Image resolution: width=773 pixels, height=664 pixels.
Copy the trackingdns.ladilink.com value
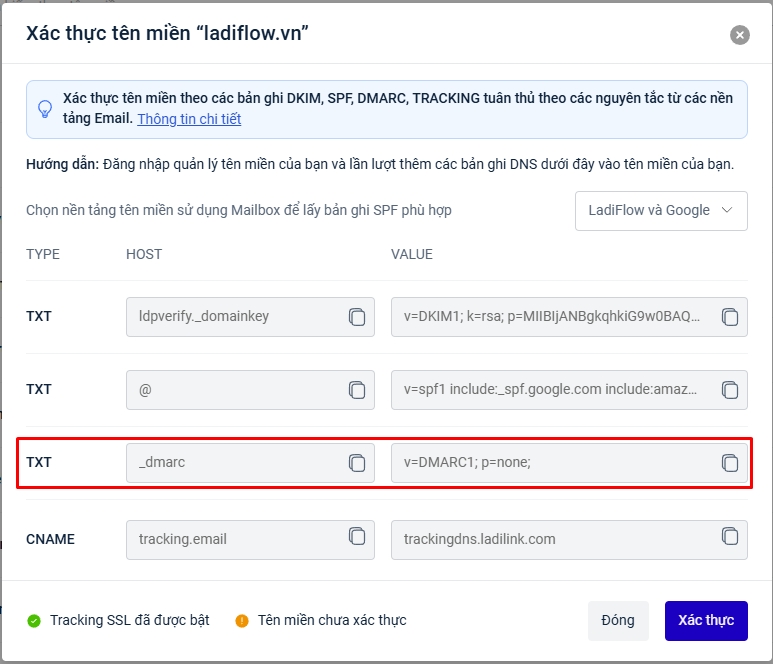tap(730, 537)
